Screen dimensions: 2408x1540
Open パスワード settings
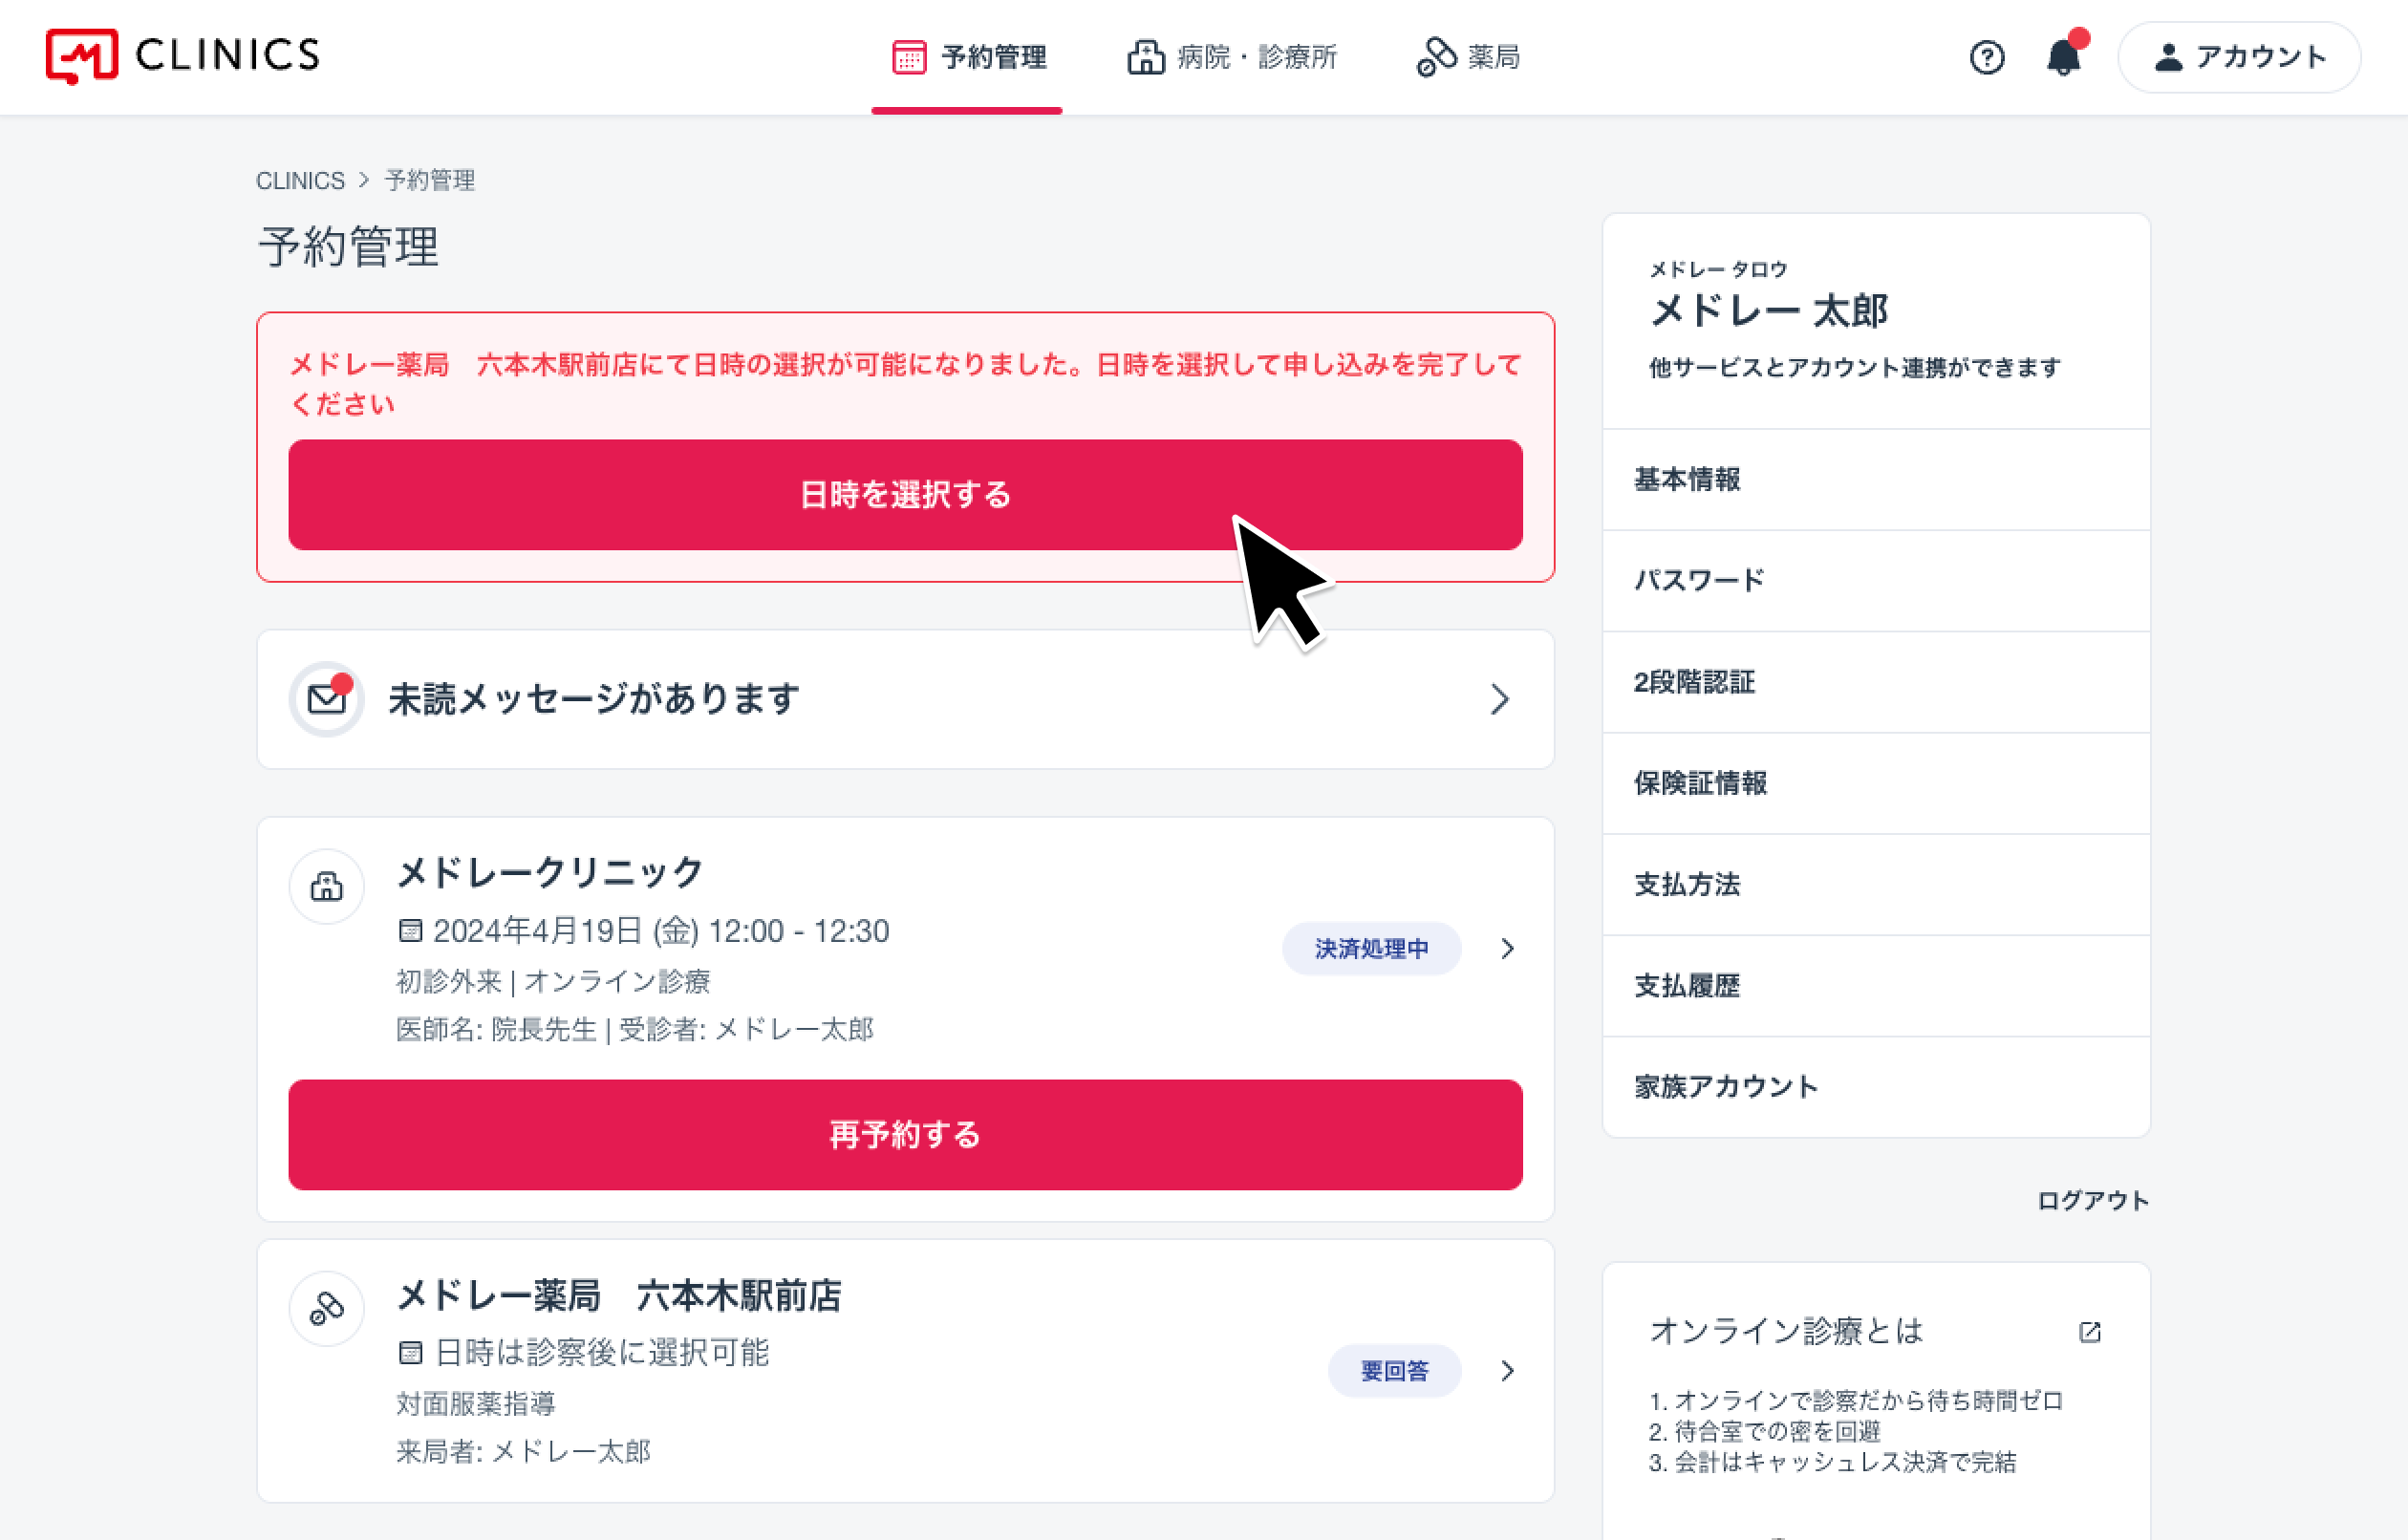point(1876,581)
